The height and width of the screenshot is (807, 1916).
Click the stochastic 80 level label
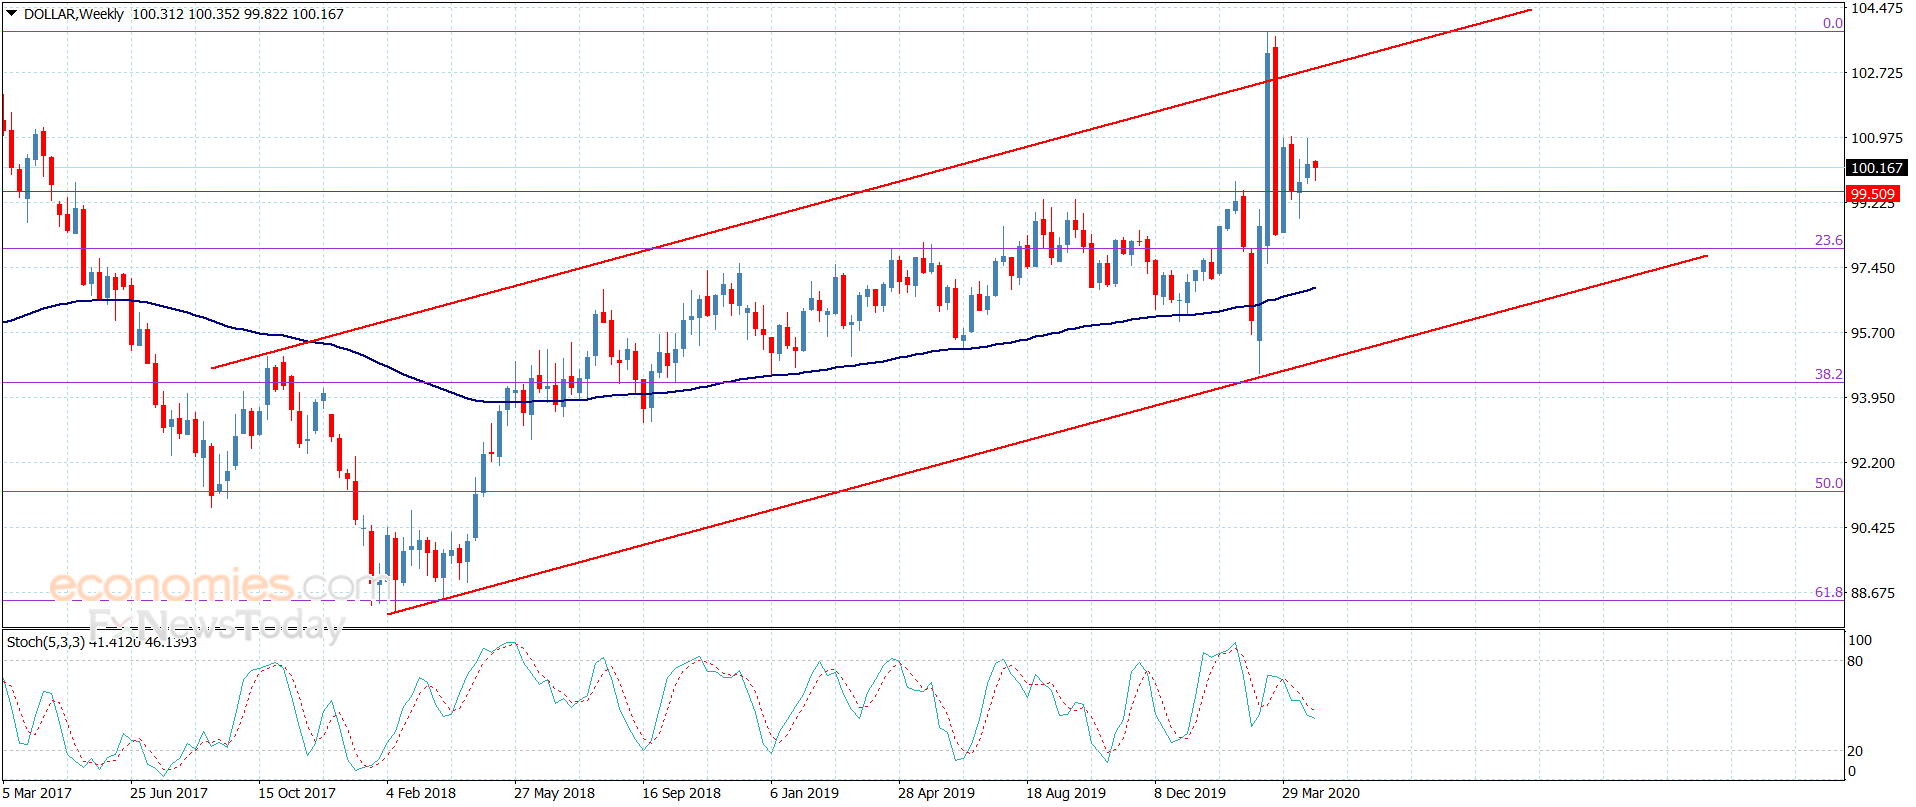pyautogui.click(x=1855, y=661)
